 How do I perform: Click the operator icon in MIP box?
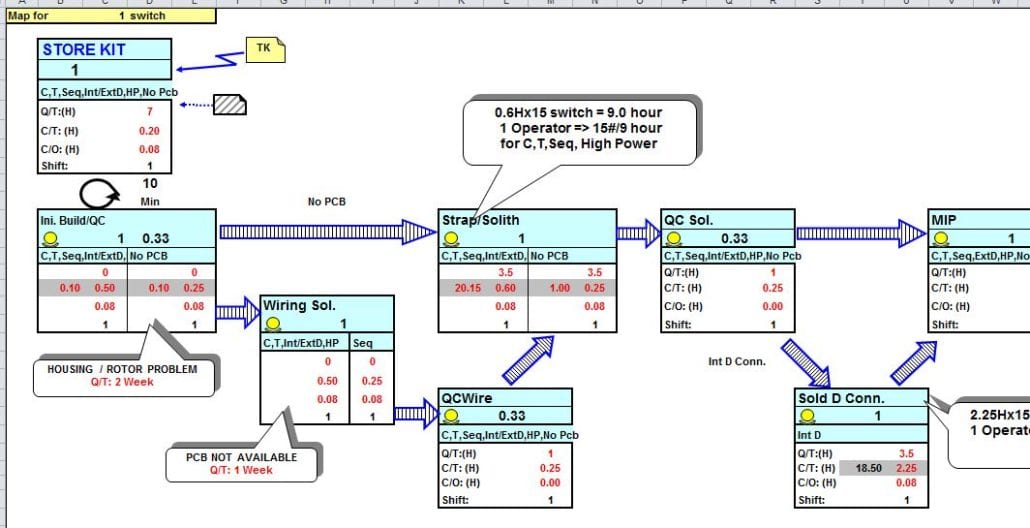coord(943,238)
